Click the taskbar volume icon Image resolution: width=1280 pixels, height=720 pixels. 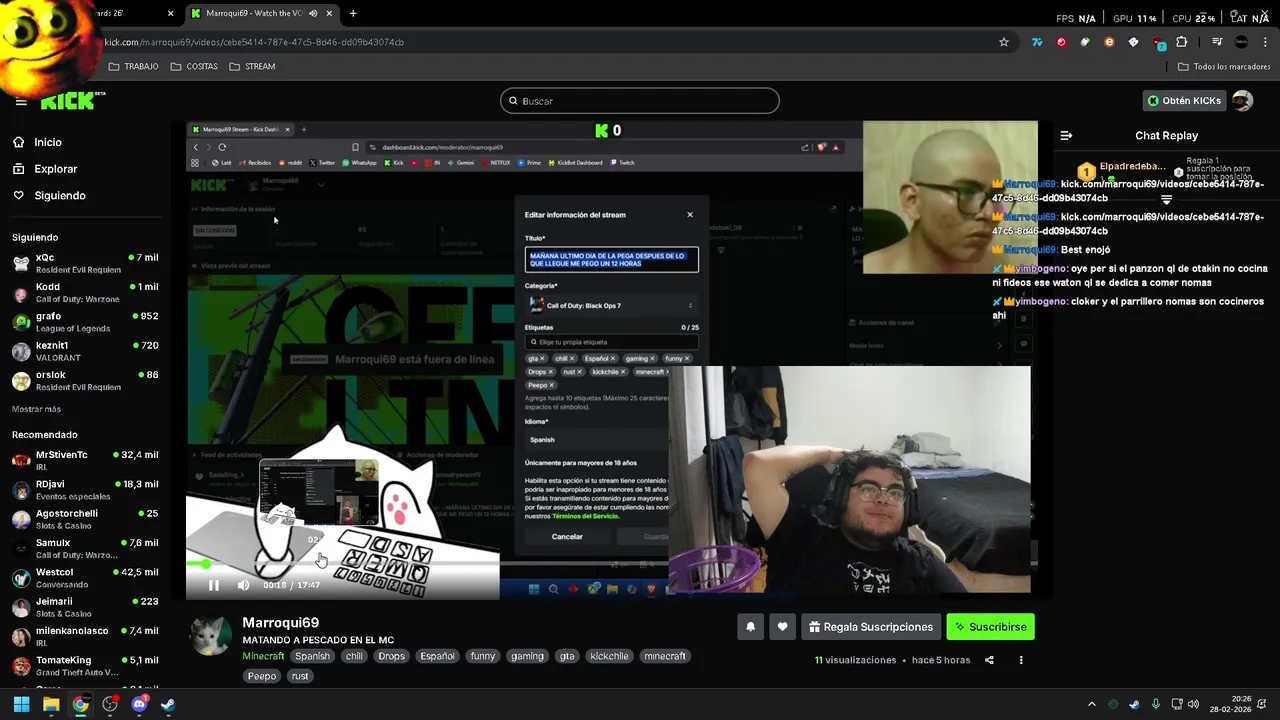pyautogui.click(x=1193, y=704)
